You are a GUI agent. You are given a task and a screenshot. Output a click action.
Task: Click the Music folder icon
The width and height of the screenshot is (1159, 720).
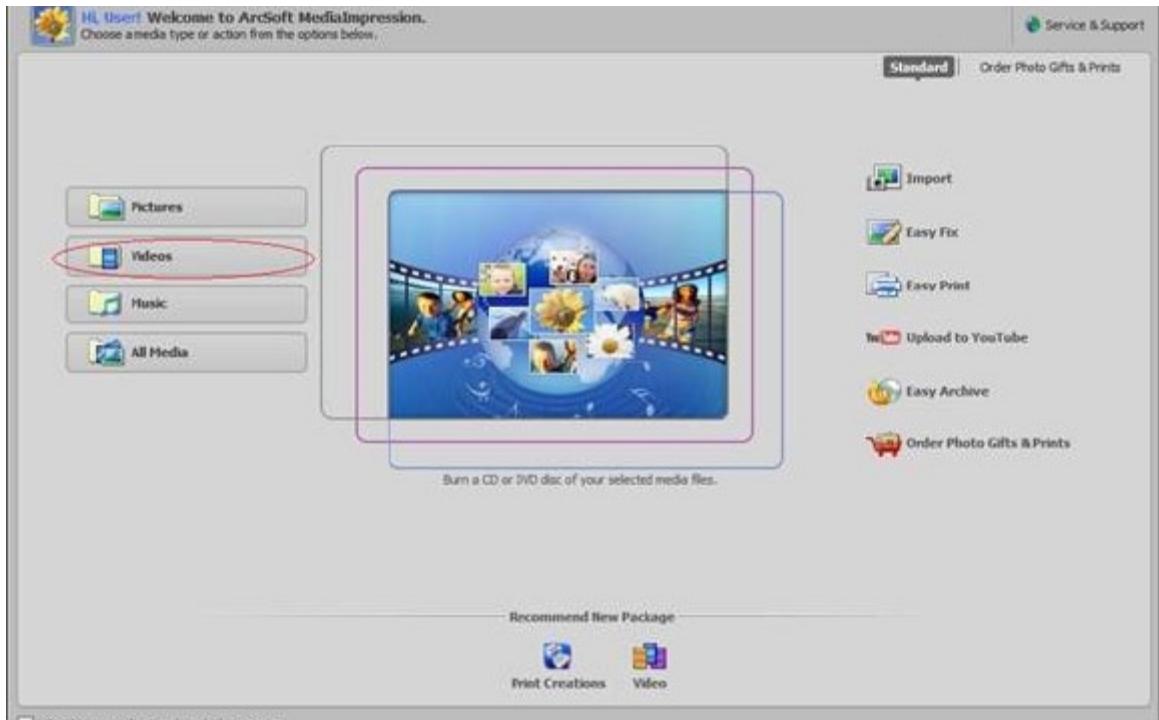coord(105,303)
